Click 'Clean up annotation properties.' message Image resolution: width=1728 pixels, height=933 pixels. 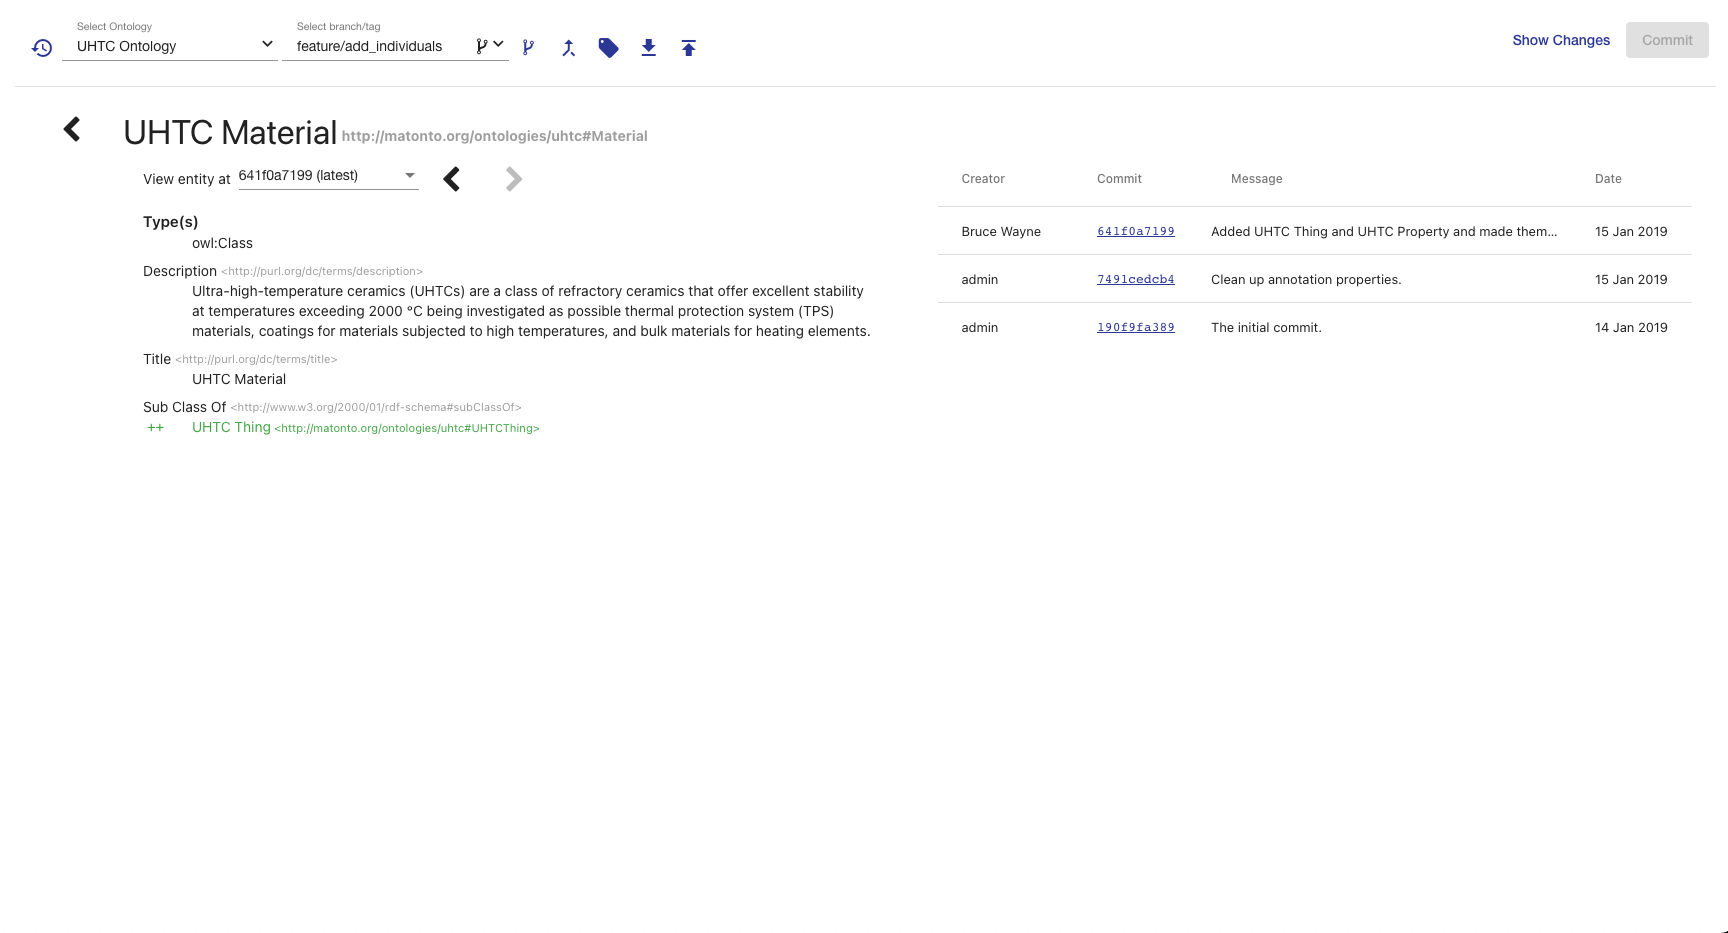(x=1306, y=279)
